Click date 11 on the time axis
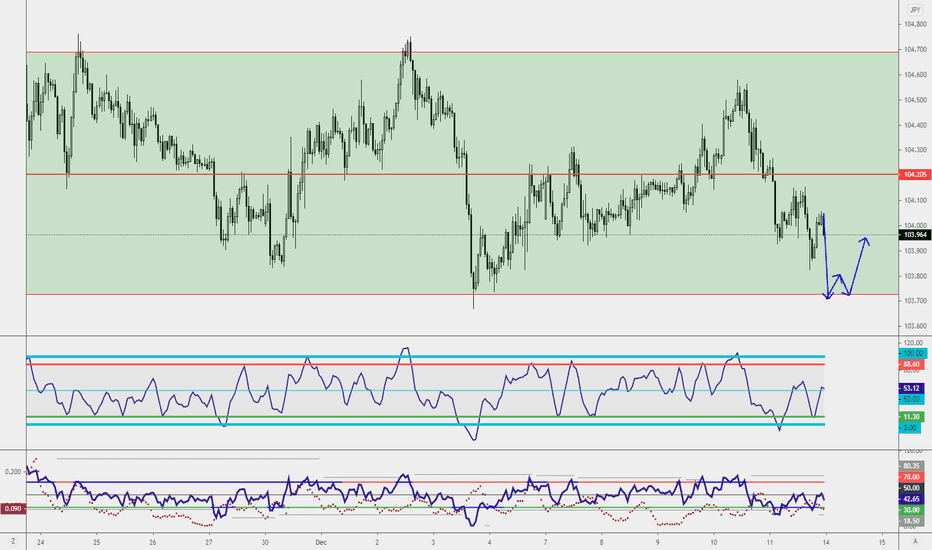The image size is (932, 550). point(770,542)
